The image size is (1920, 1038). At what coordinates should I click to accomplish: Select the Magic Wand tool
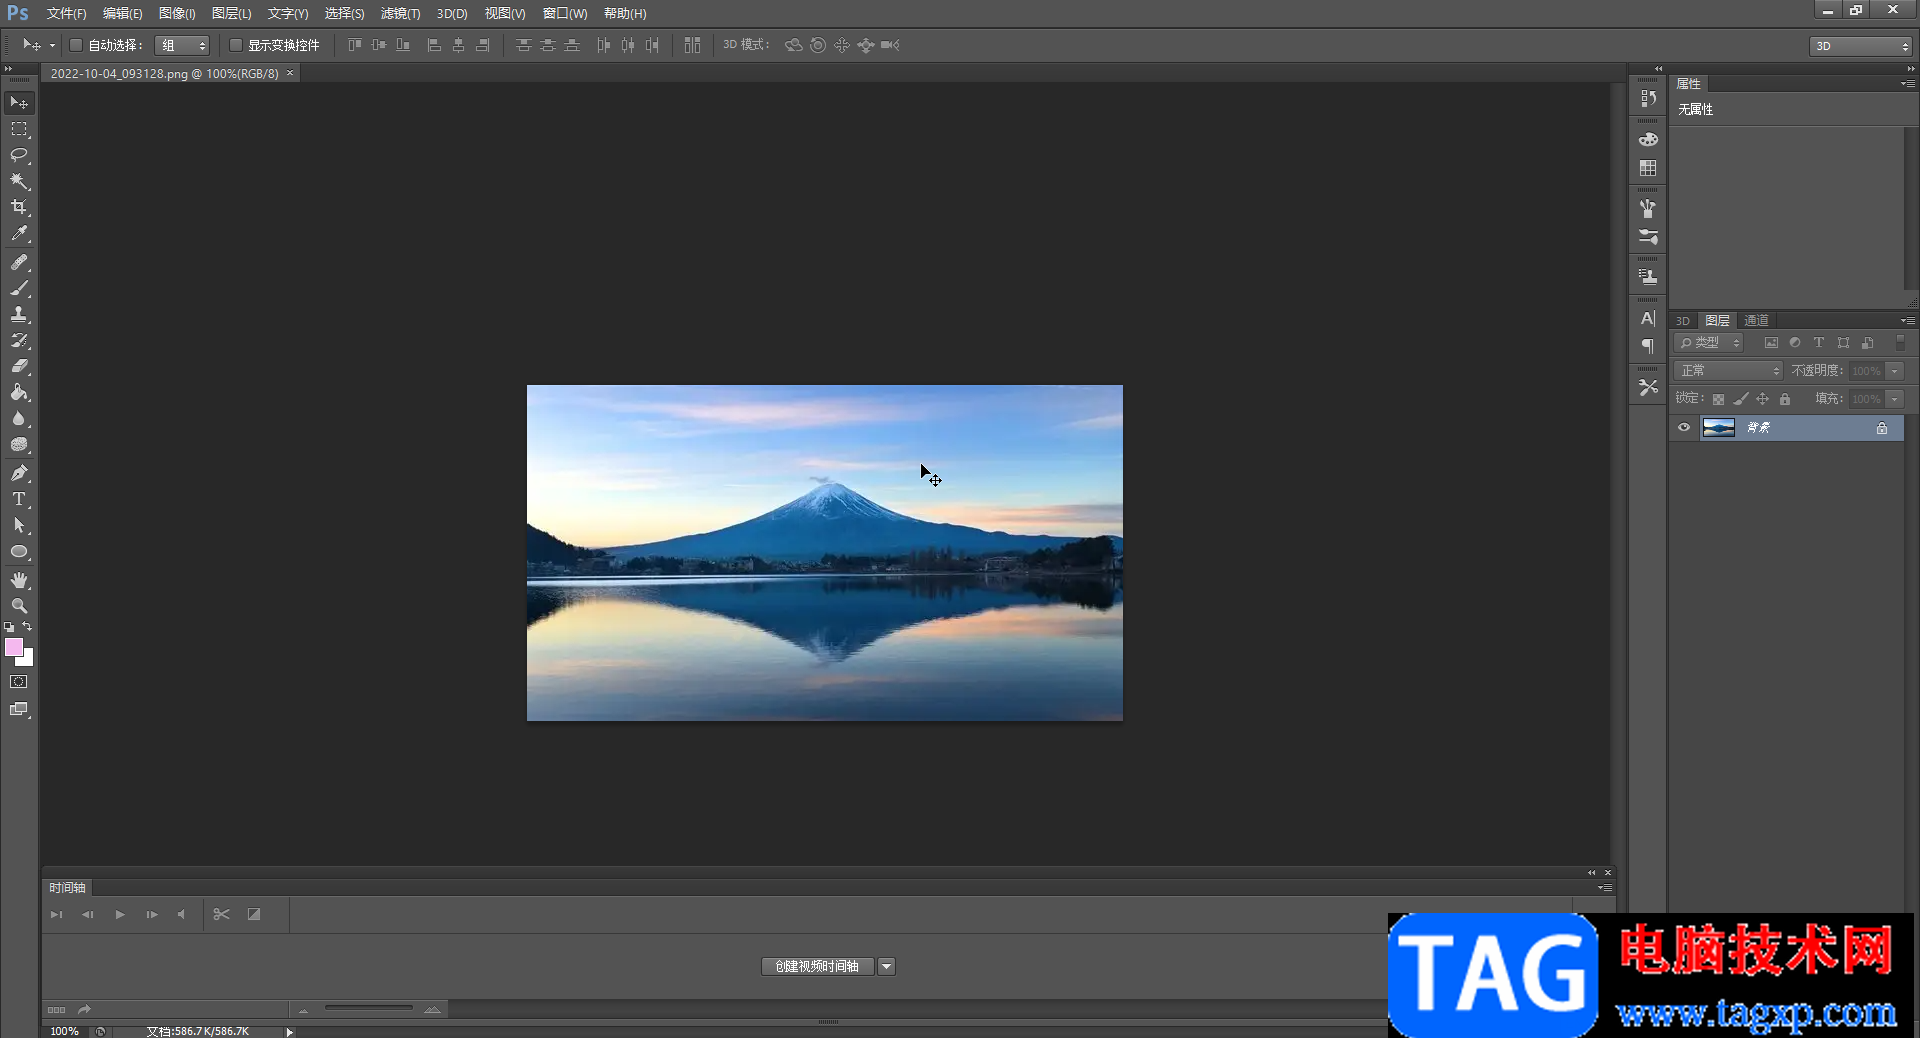coord(19,181)
